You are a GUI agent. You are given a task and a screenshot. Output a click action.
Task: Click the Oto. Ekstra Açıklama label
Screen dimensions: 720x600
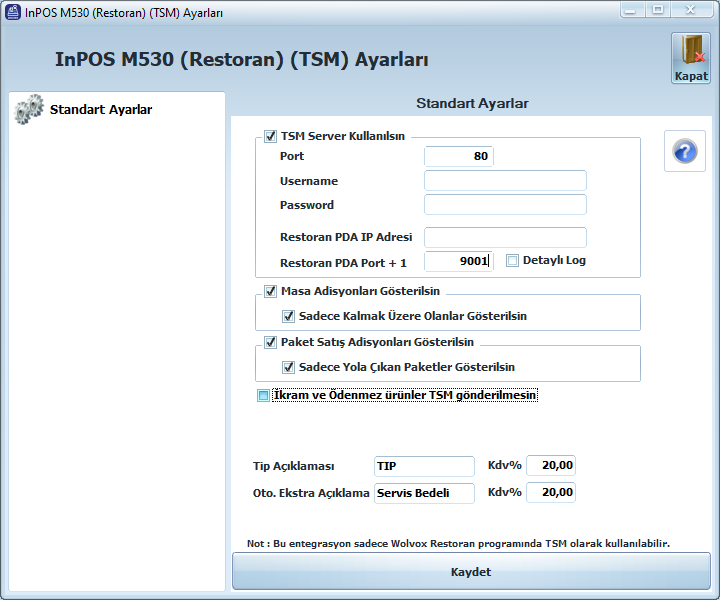(311, 493)
